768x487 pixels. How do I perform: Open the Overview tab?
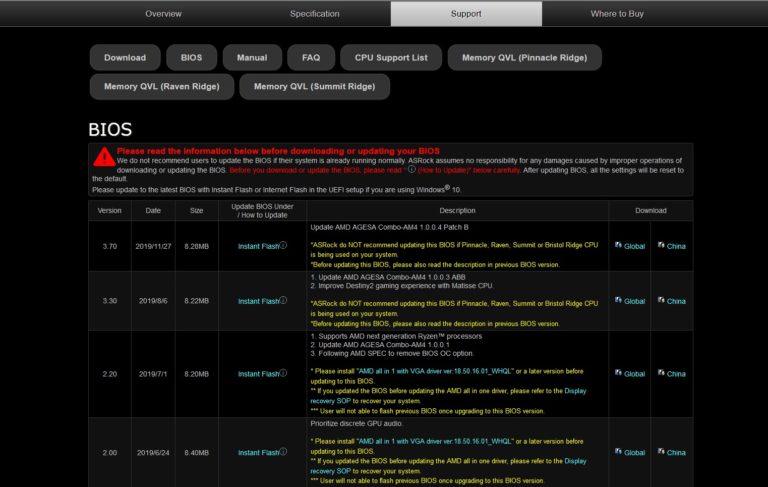tap(163, 14)
